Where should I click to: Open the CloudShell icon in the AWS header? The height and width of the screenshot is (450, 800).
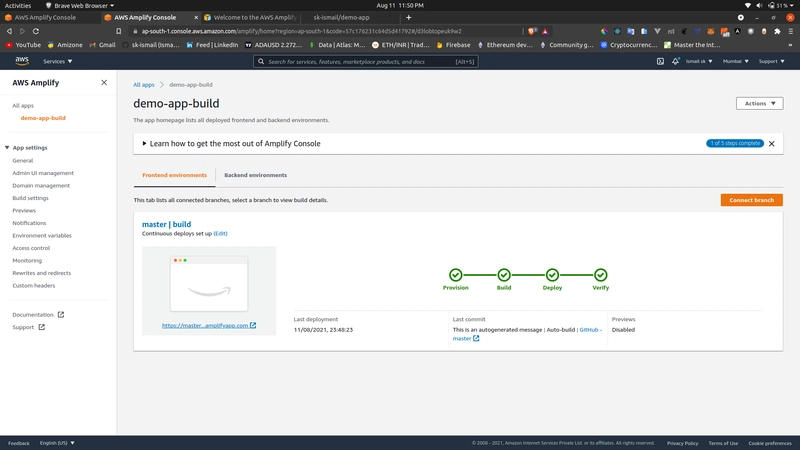tap(660, 61)
